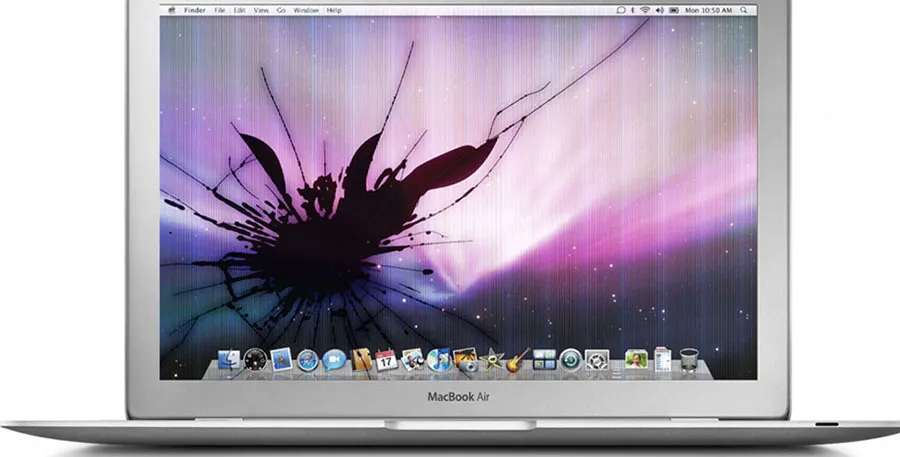Launch Safari compass icon in dock
The image size is (900, 457).
308,361
